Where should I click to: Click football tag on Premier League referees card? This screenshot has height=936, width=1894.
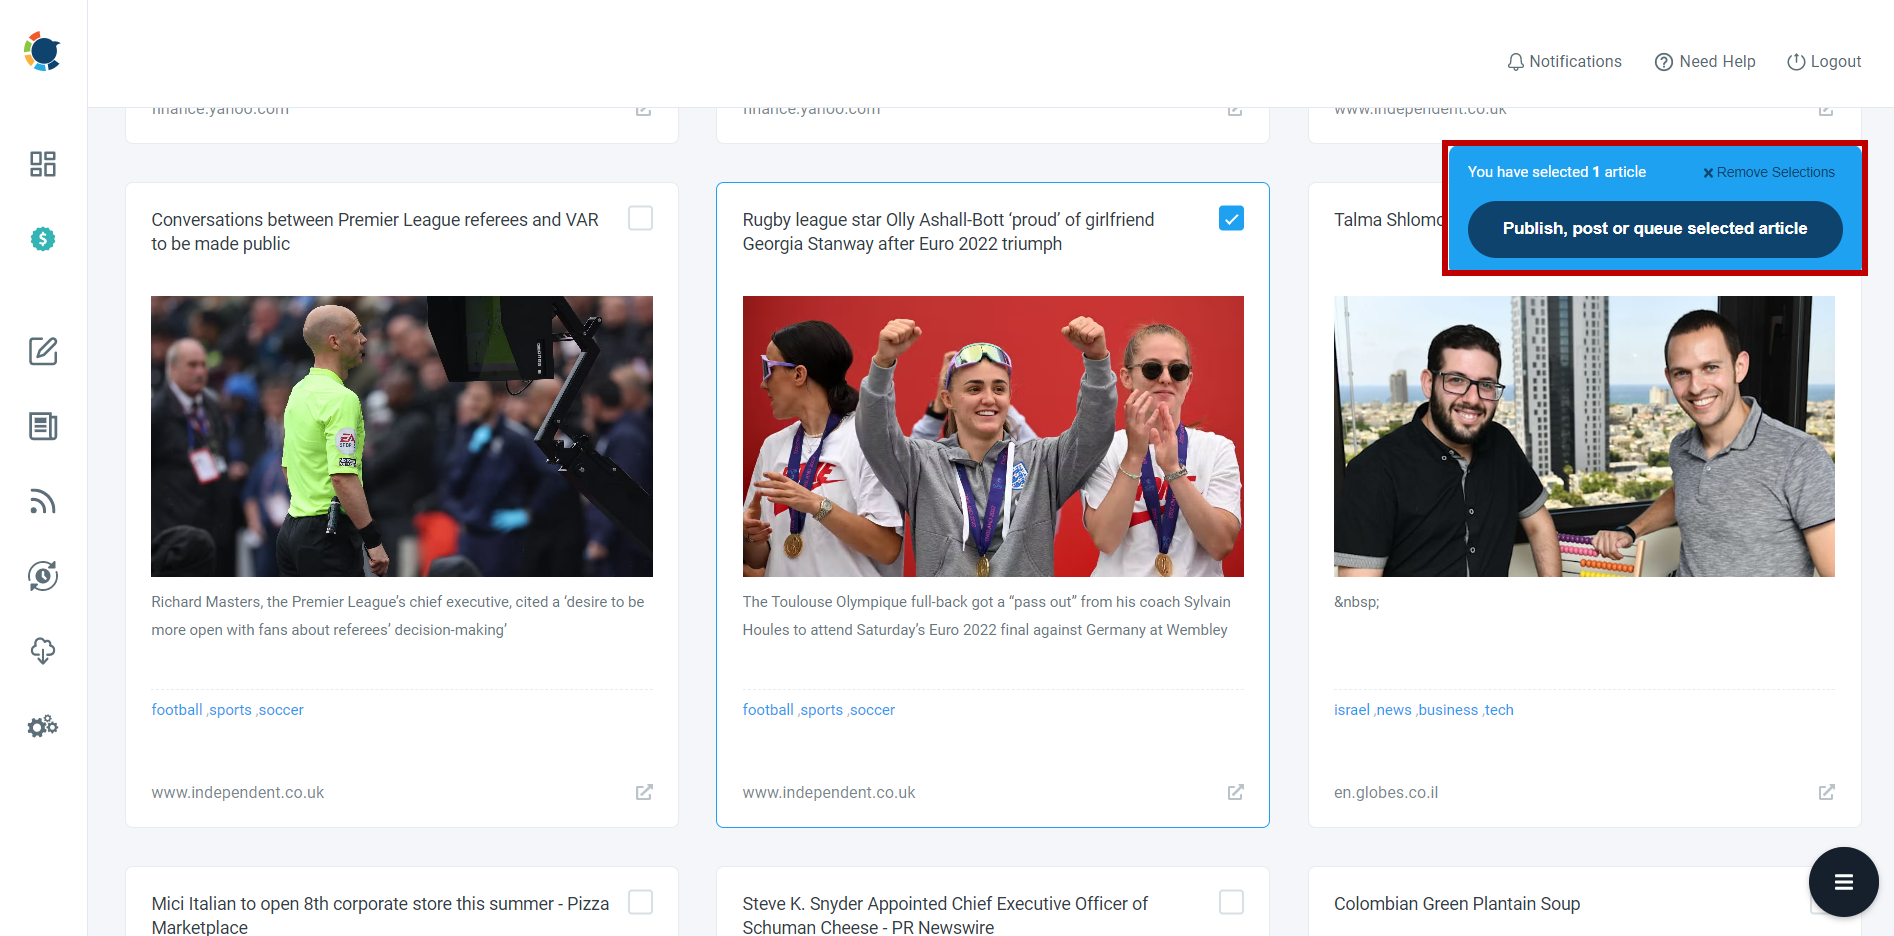pyautogui.click(x=177, y=710)
